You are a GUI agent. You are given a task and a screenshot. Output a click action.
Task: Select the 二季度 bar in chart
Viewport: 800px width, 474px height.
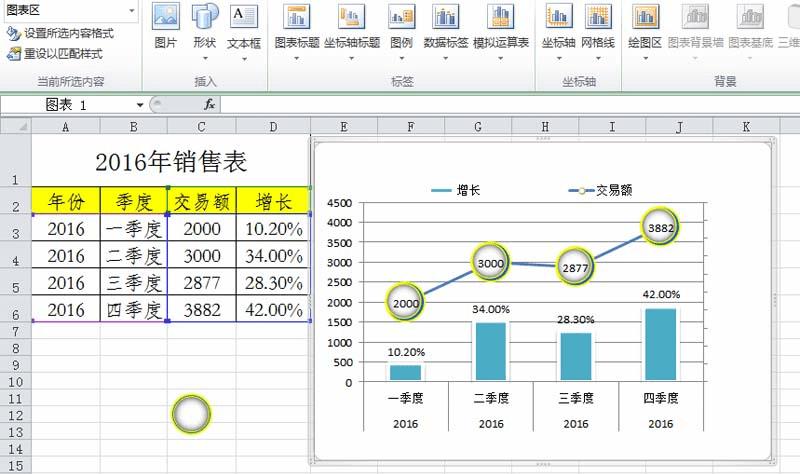[x=491, y=352]
